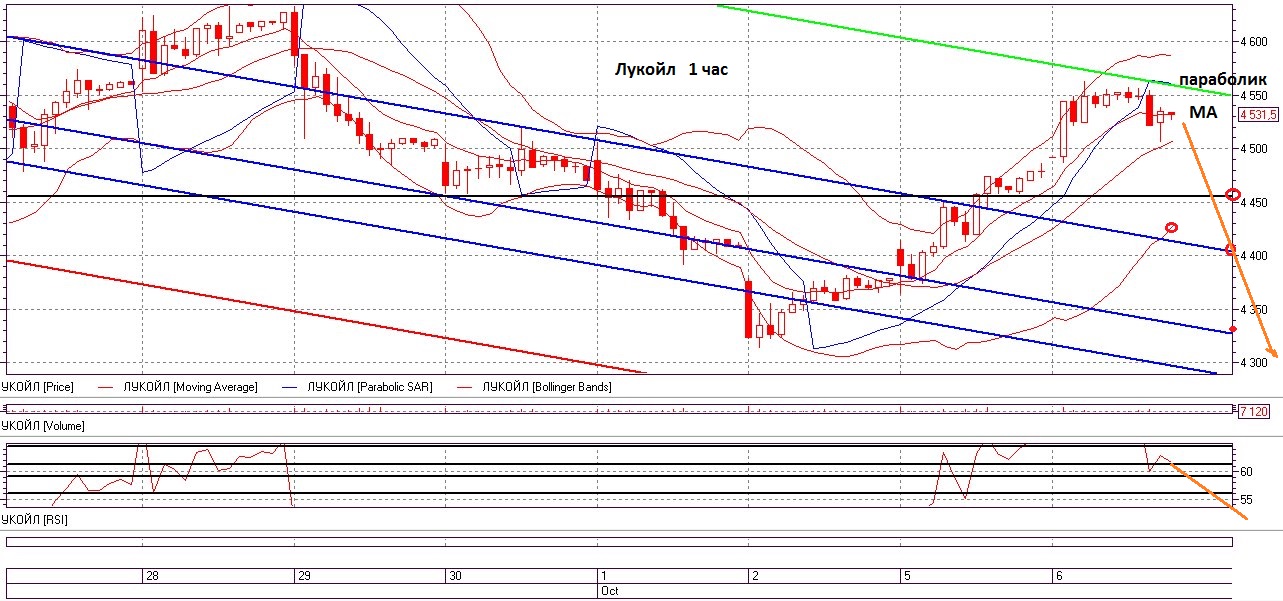This screenshot has width=1283, height=601.
Task: Select the ЛУКОЙЛ [Parabolic SAR] legend entry
Action: click(370, 386)
